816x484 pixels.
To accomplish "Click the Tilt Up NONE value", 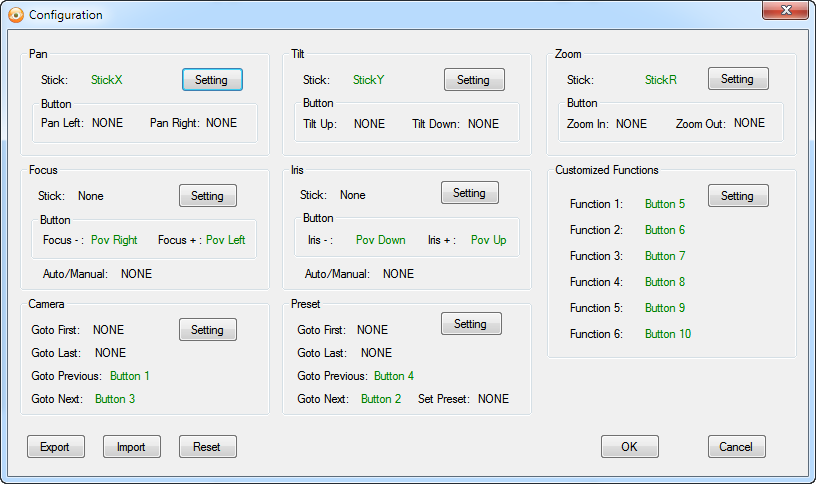I will (x=369, y=124).
